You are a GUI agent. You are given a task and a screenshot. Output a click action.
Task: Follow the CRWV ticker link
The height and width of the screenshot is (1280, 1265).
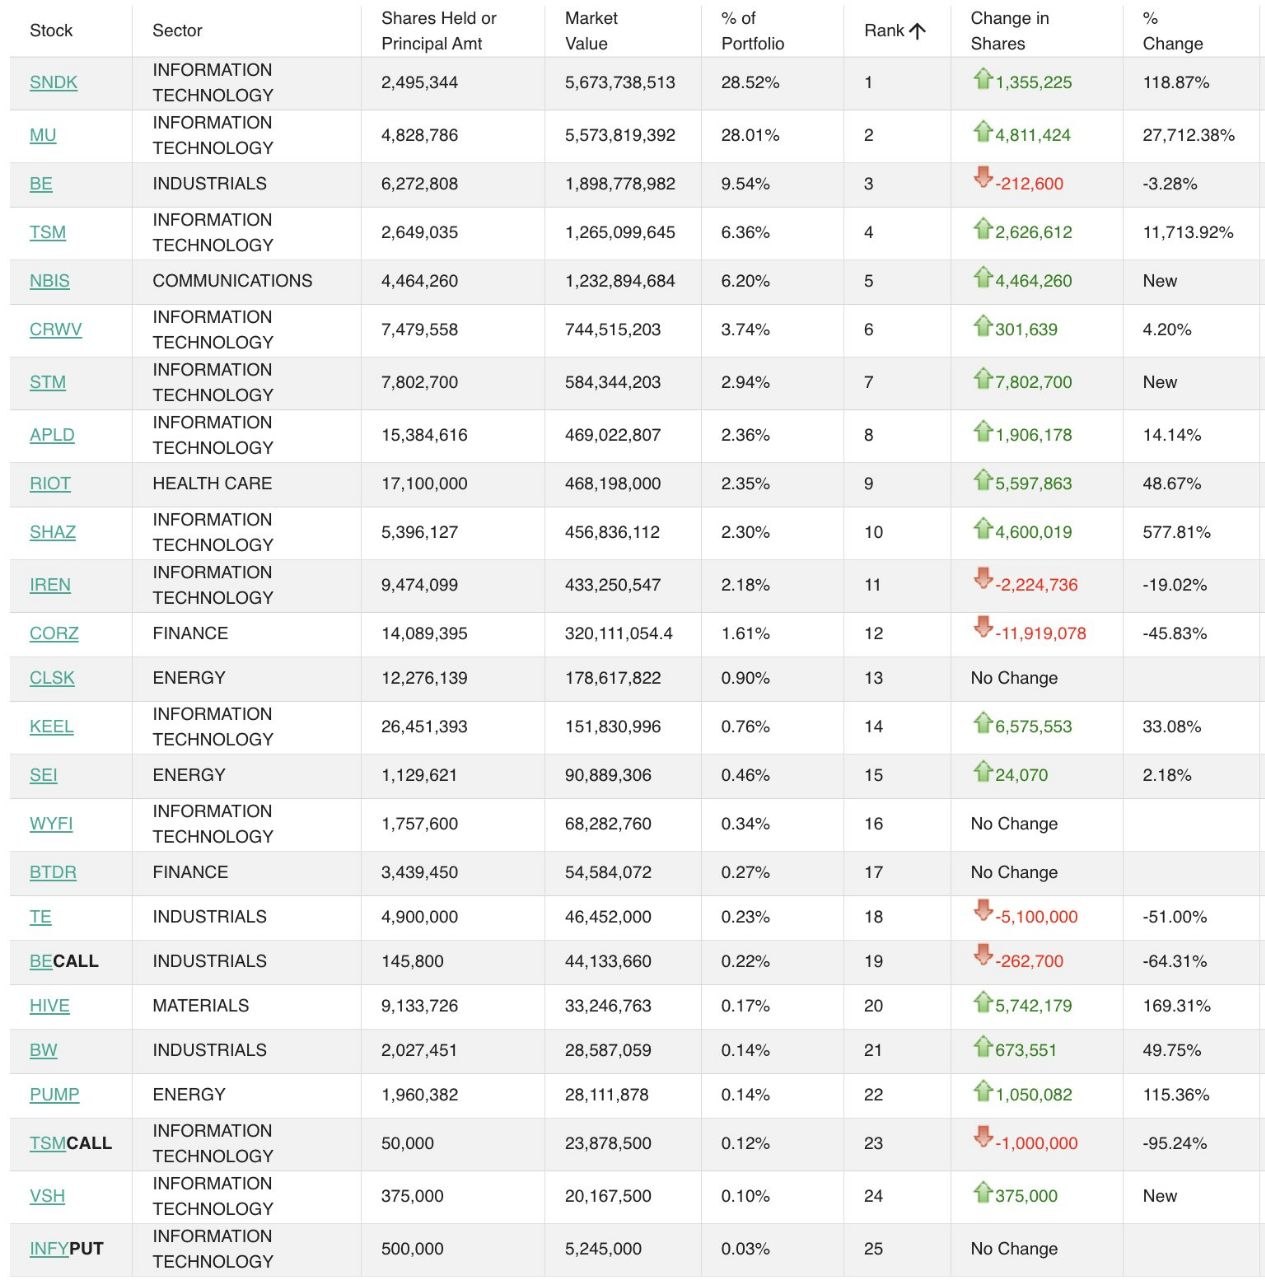pos(56,329)
